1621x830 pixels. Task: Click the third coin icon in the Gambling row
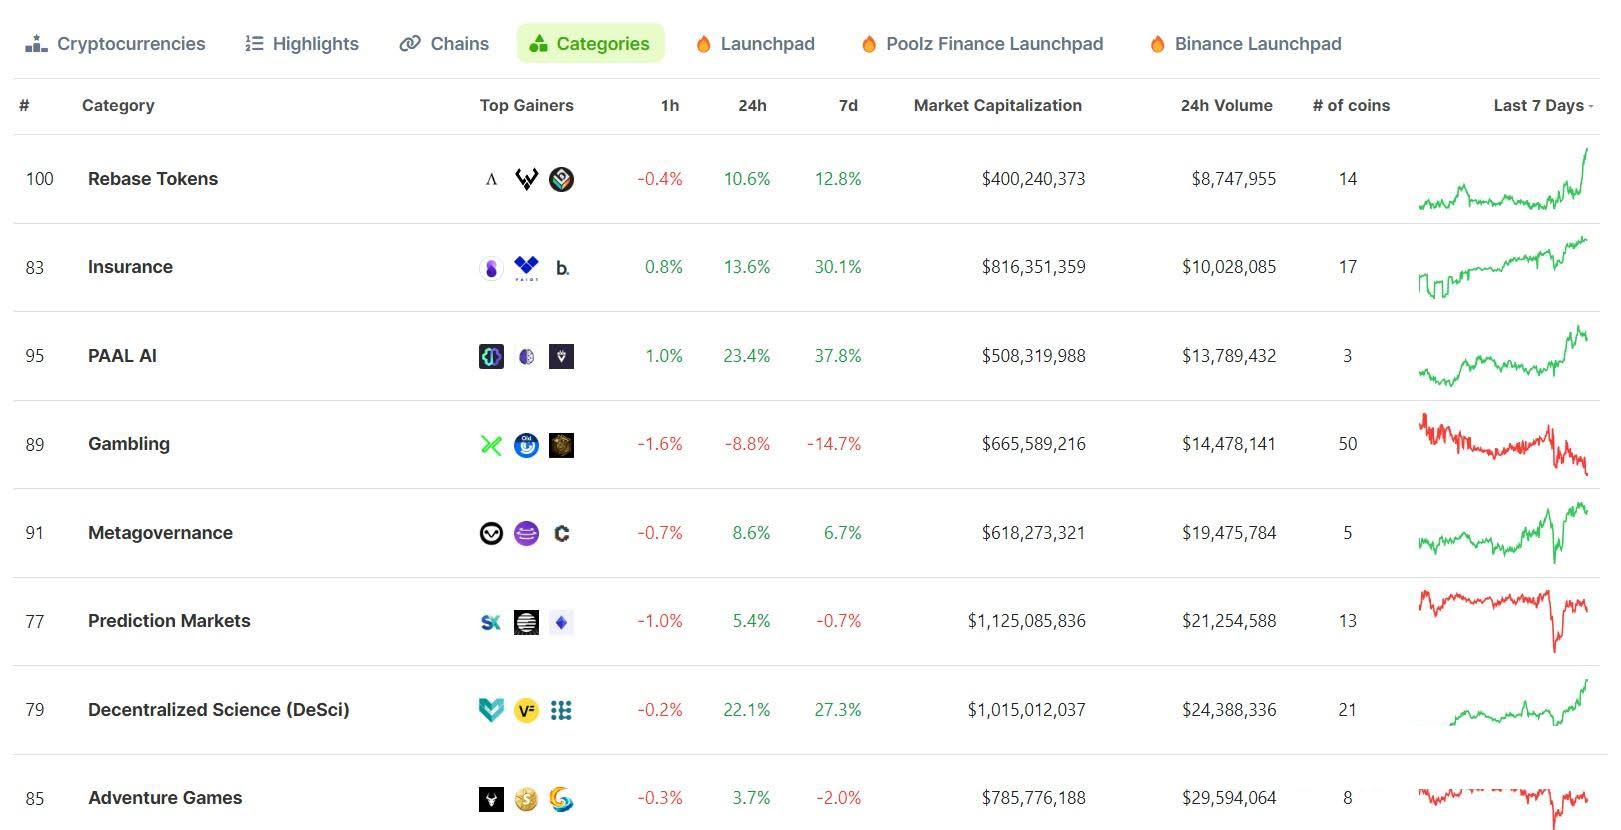[x=562, y=445]
